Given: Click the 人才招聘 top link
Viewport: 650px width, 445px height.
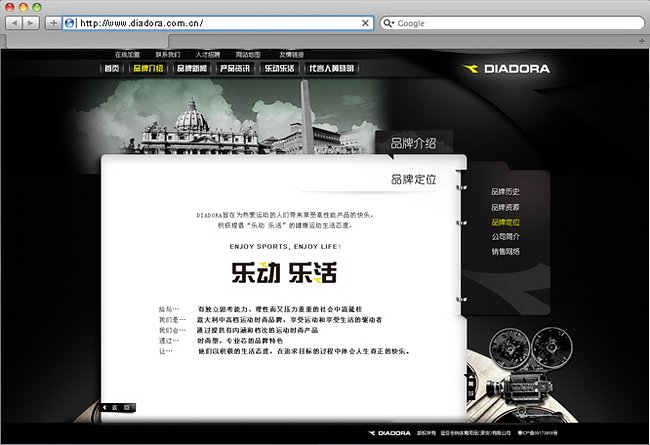Looking at the screenshot, I should [x=208, y=54].
